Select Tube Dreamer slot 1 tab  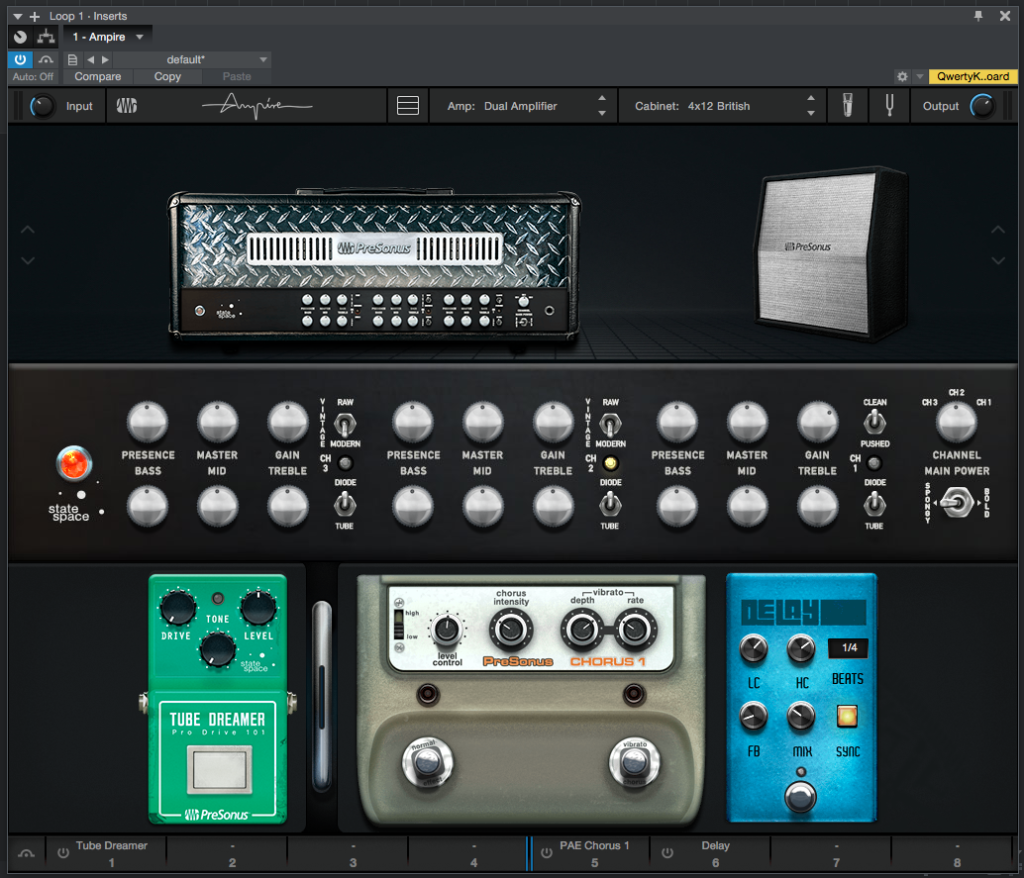pos(106,853)
